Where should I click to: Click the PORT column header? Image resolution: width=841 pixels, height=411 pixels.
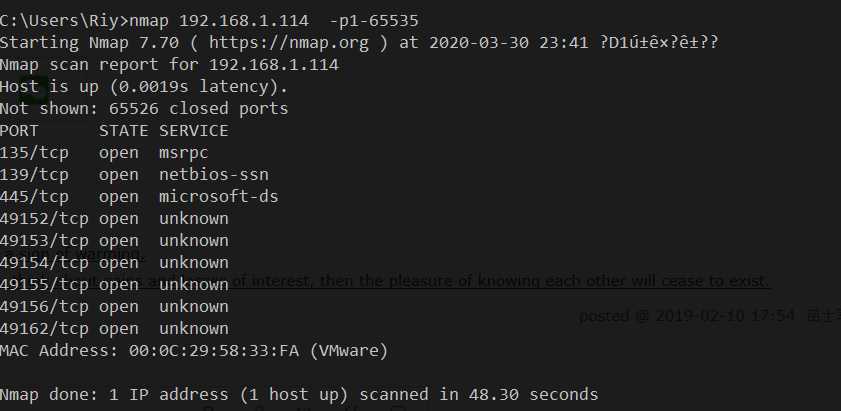tap(19, 131)
